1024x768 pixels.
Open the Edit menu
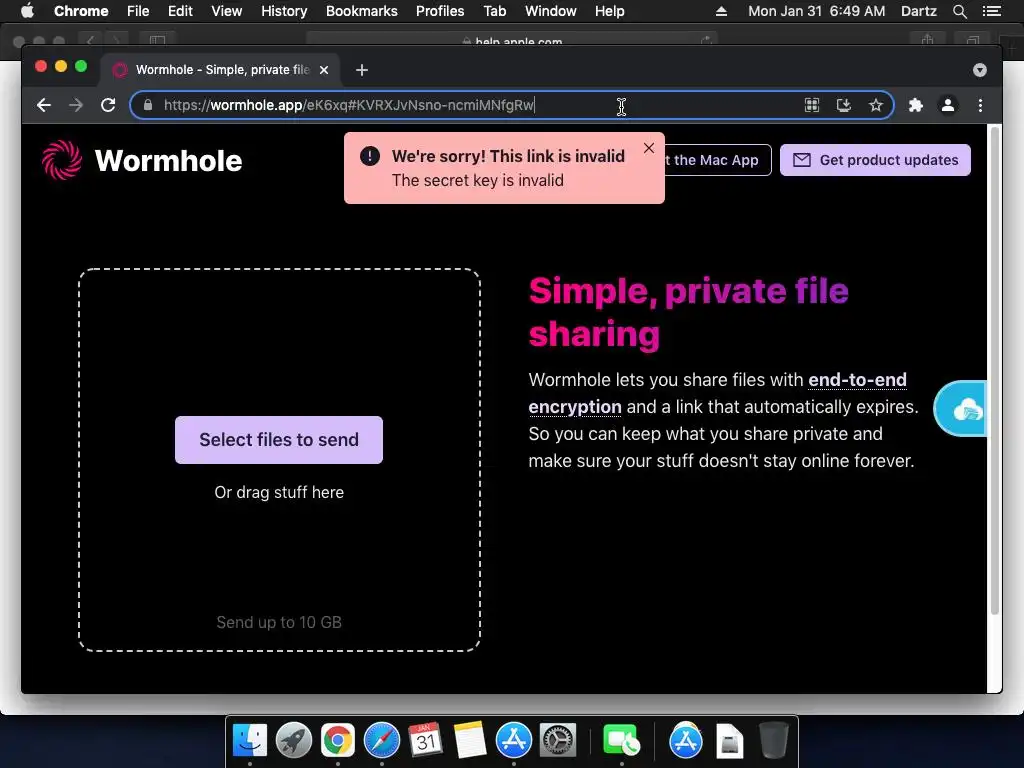click(x=180, y=11)
